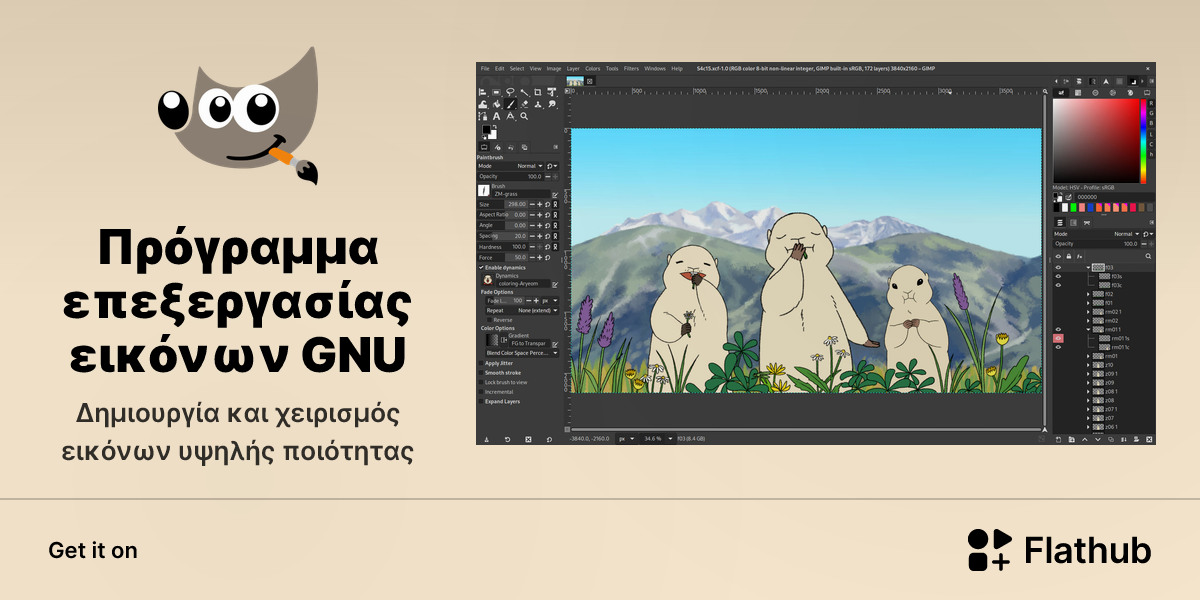The image size is (1200, 600).
Task: Open the Blend Color Space dropdown
Action: point(522,353)
